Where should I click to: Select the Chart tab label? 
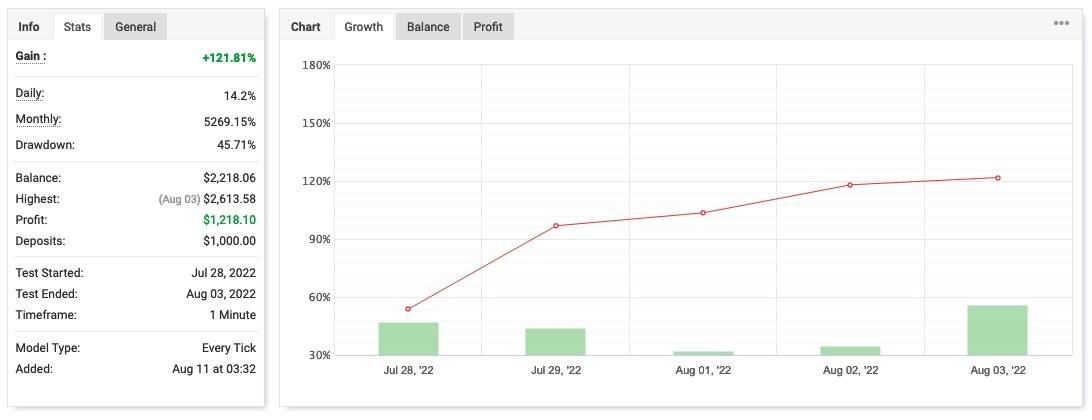click(306, 26)
